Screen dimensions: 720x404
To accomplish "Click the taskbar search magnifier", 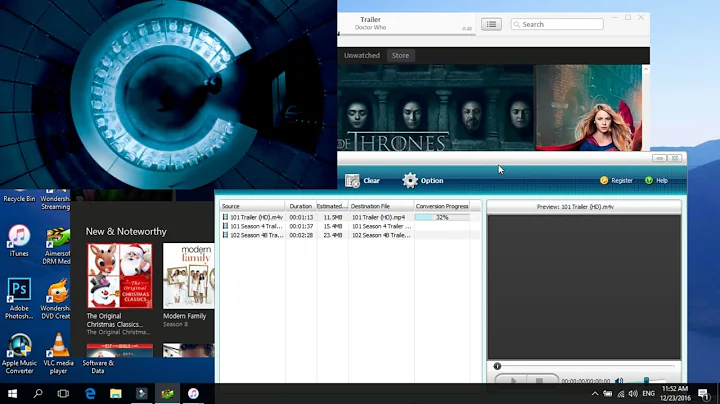I will [38, 393].
